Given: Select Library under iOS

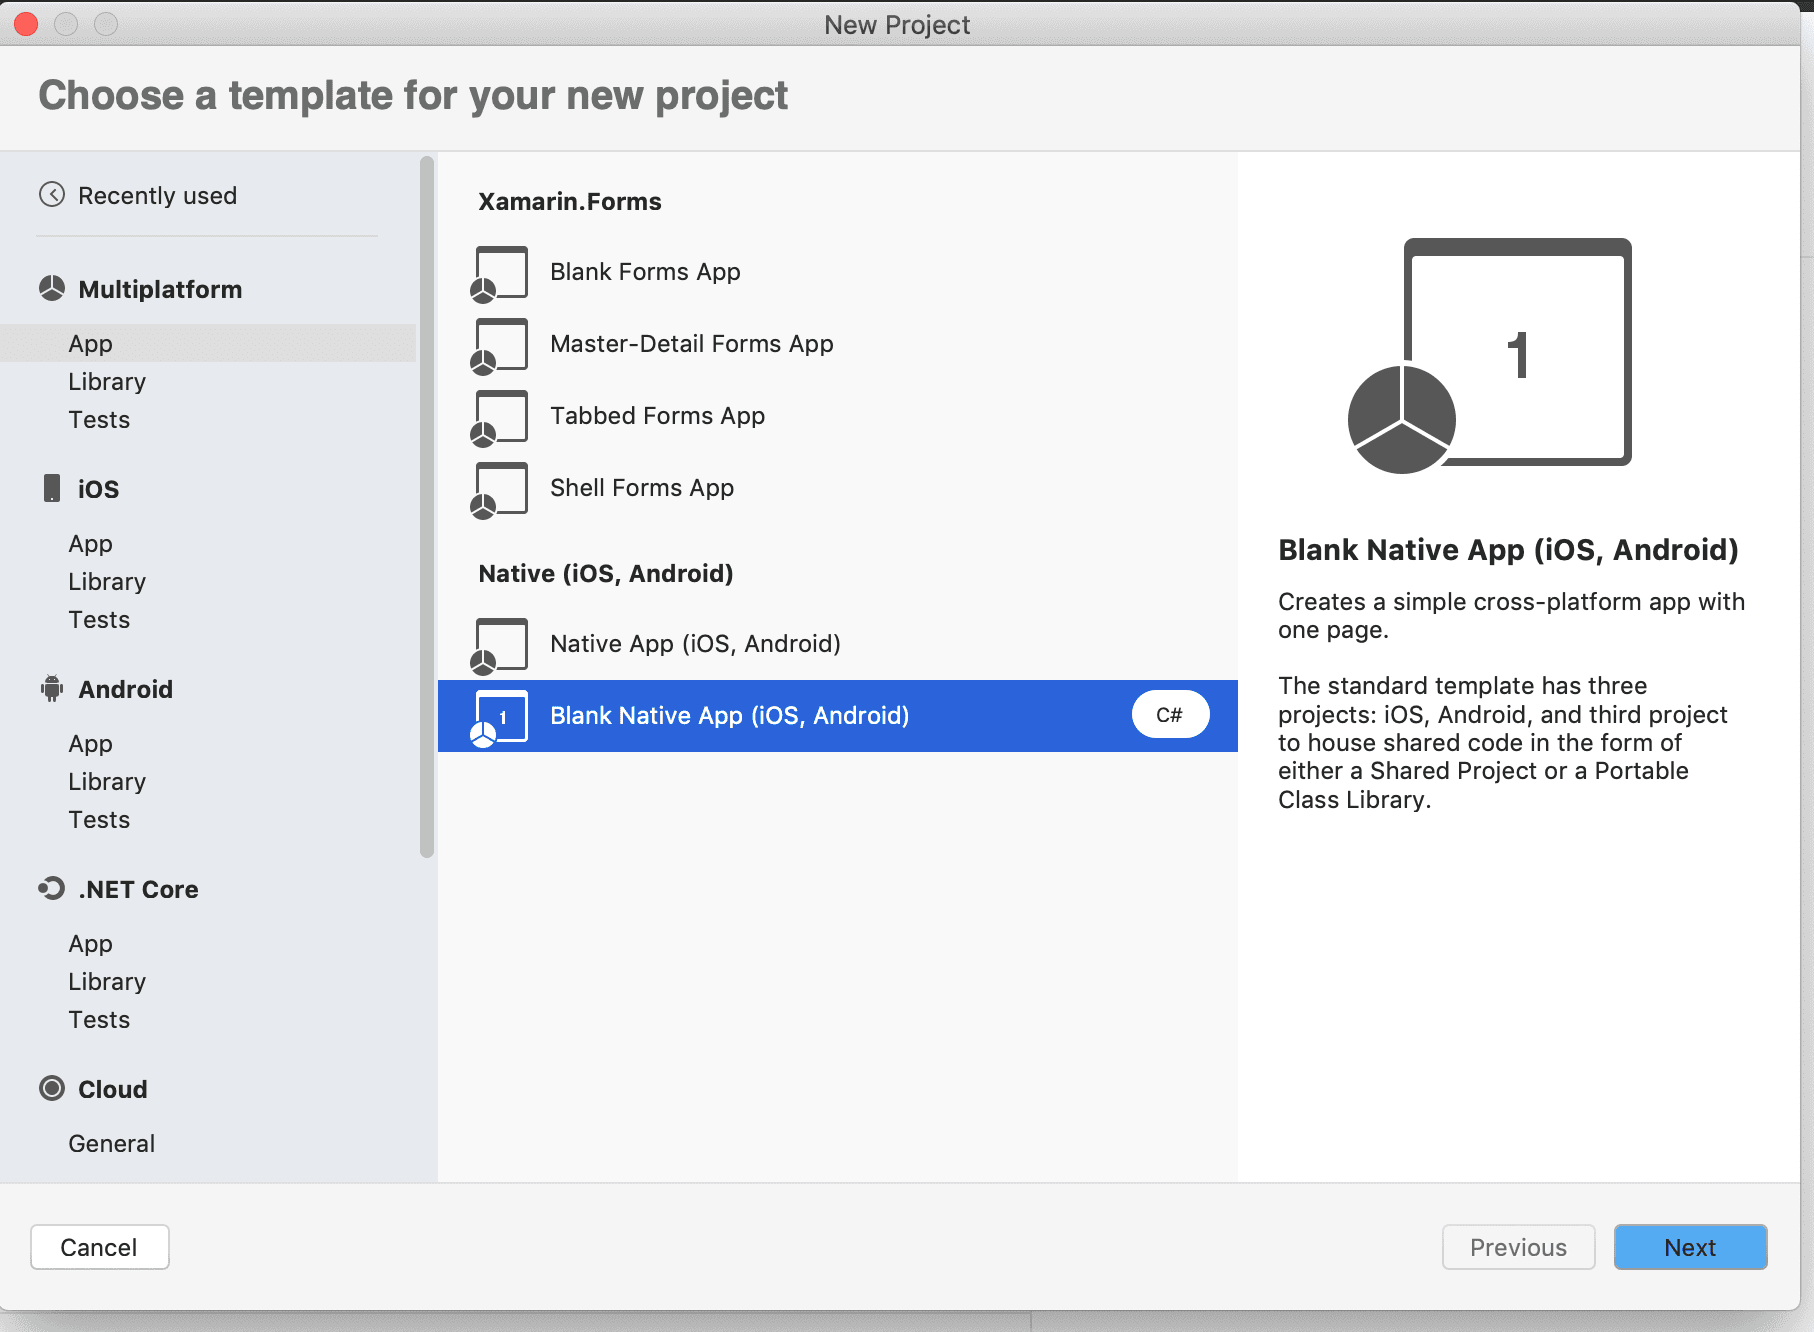Looking at the screenshot, I should pos(107,582).
